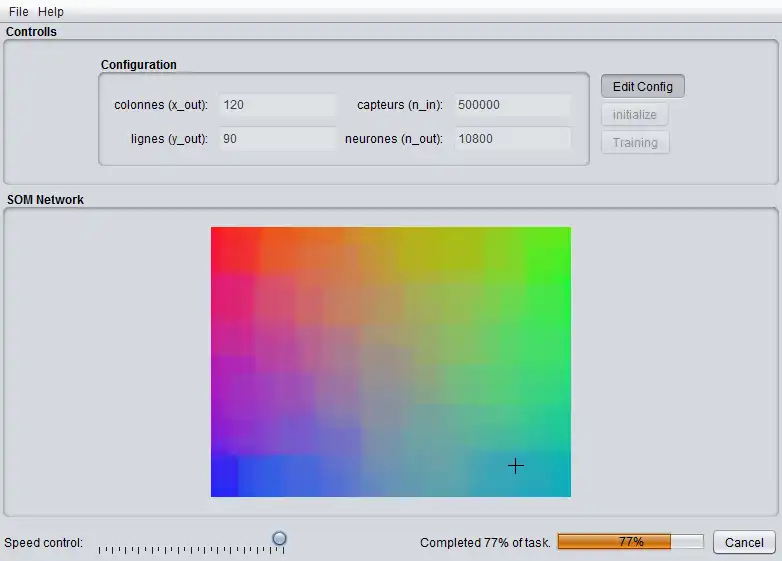
Task: Click the "SOM Network" panel title
Action: [x=45, y=199]
